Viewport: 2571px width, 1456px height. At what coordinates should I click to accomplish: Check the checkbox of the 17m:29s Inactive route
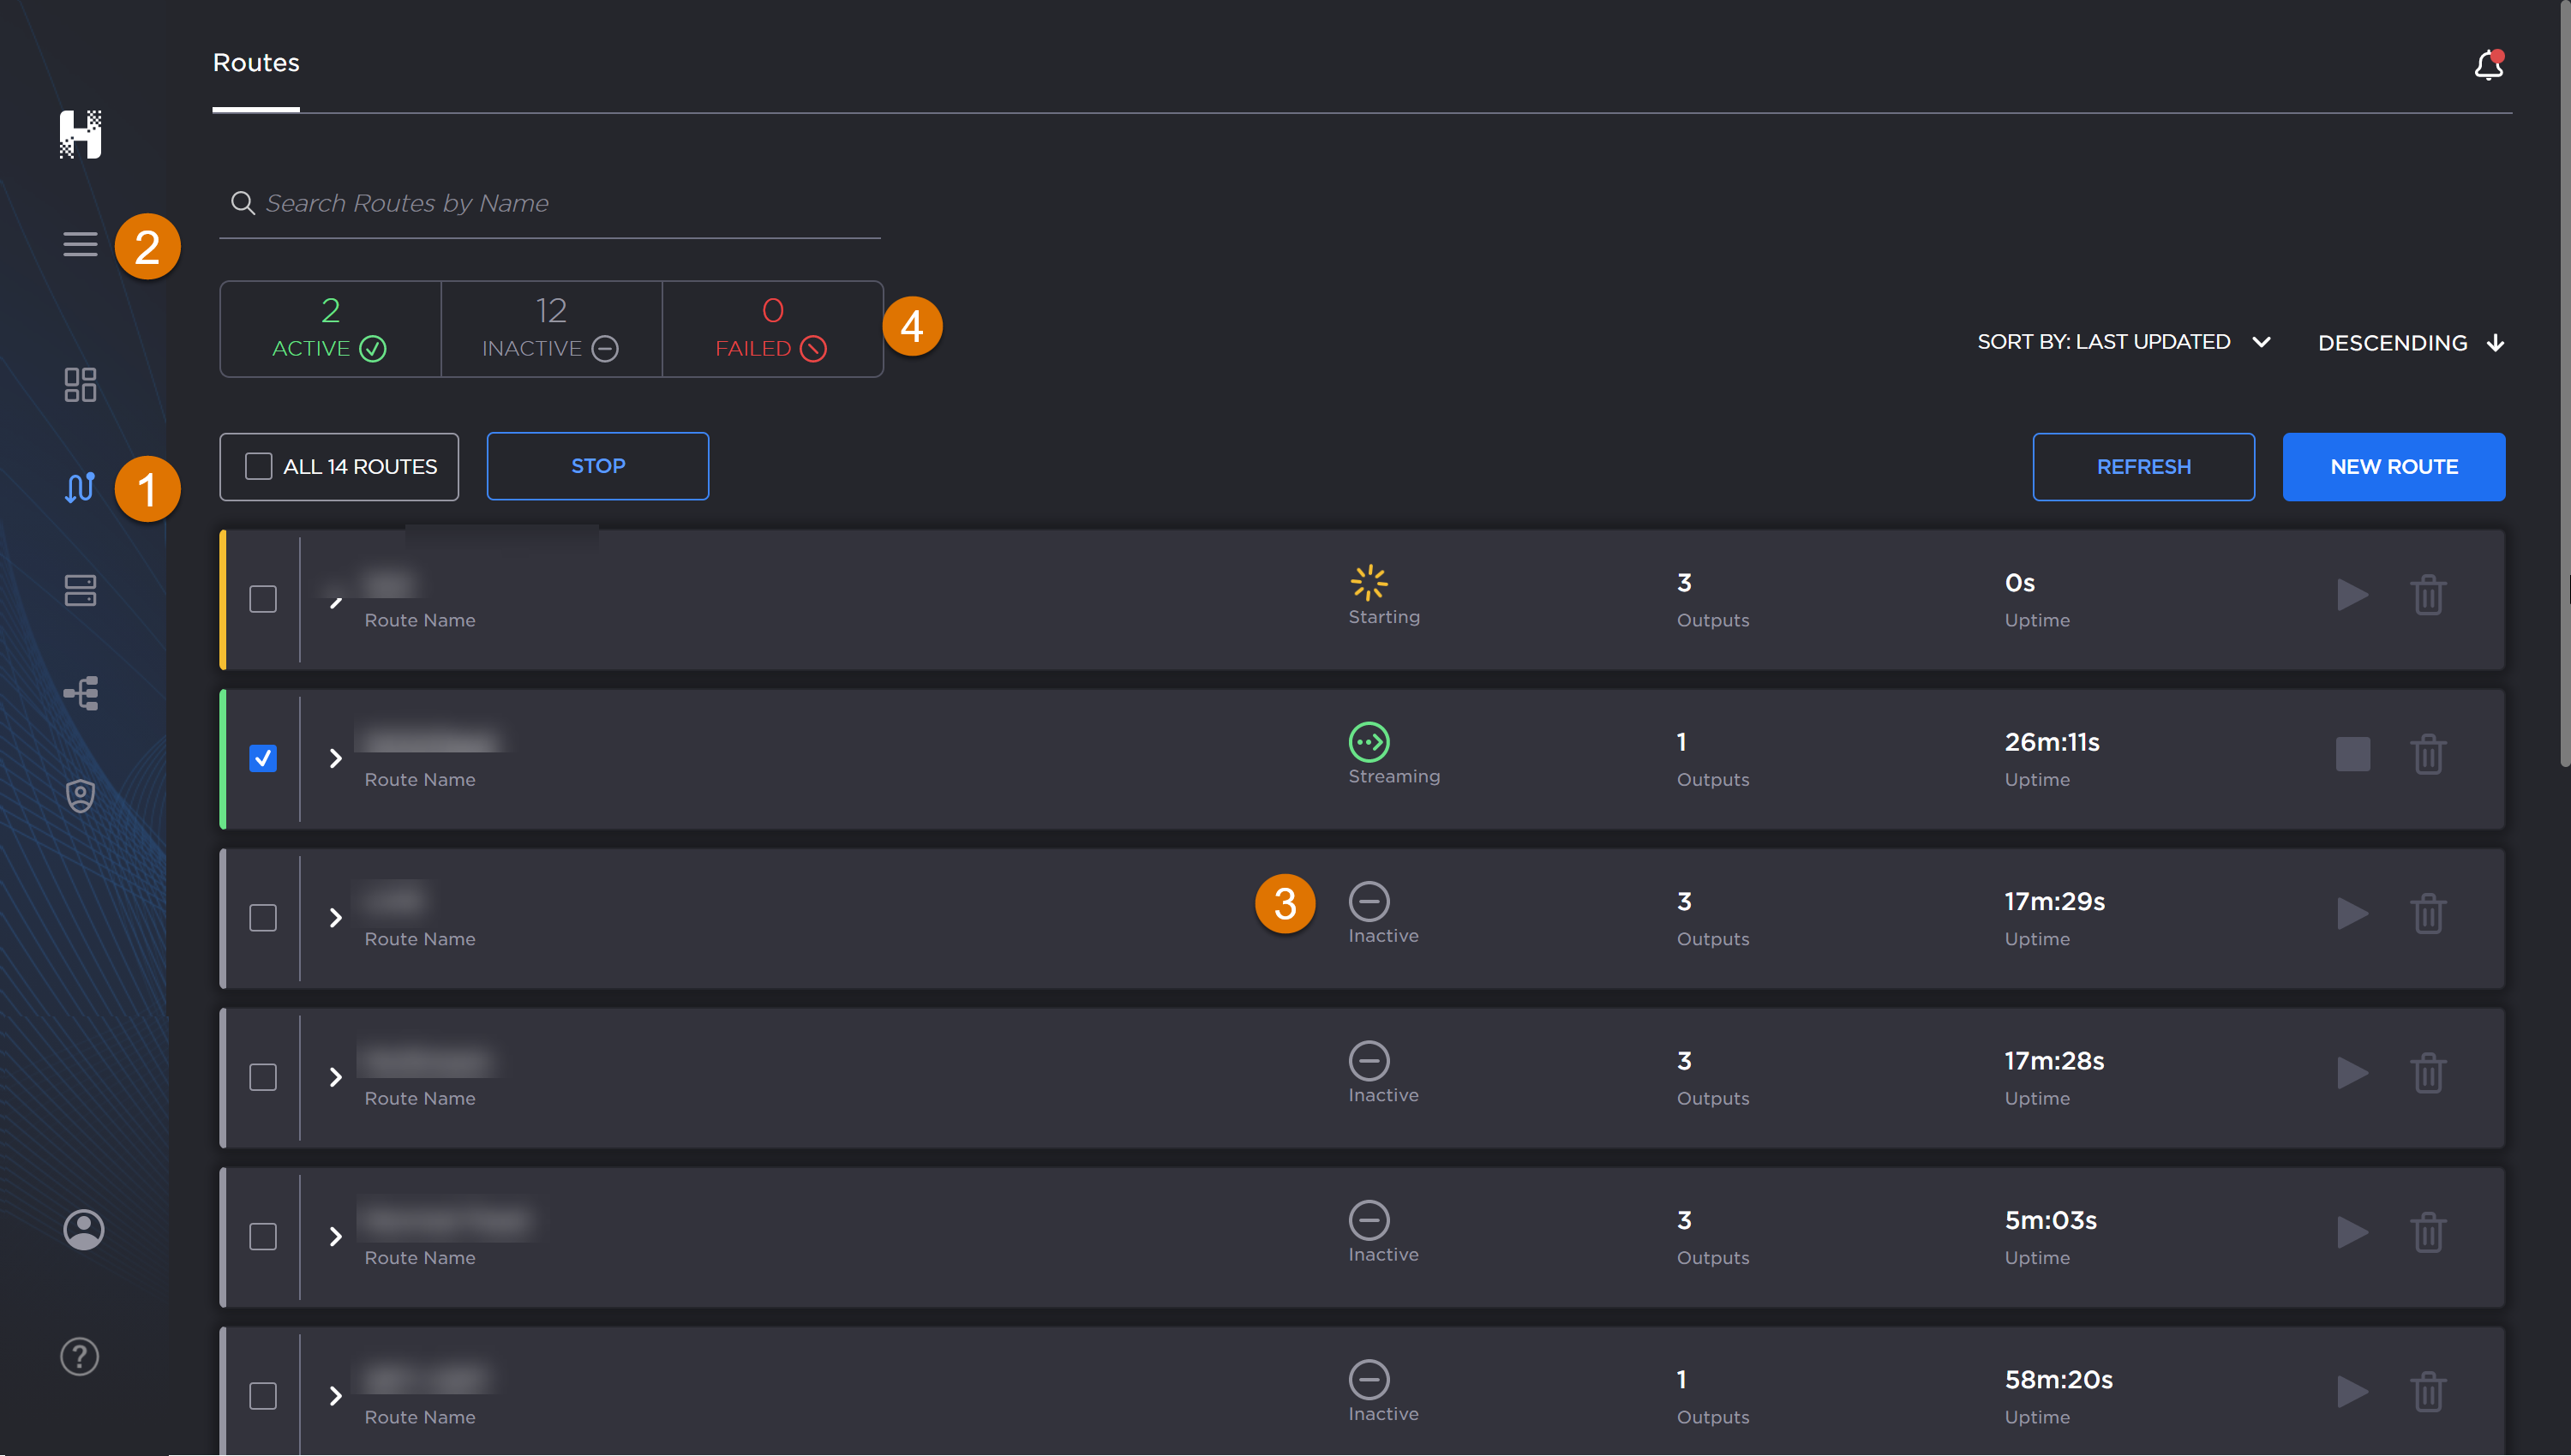coord(263,918)
